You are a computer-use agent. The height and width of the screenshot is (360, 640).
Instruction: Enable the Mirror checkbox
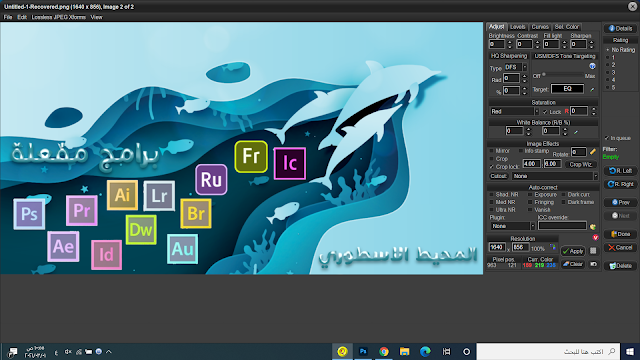pyautogui.click(x=492, y=151)
